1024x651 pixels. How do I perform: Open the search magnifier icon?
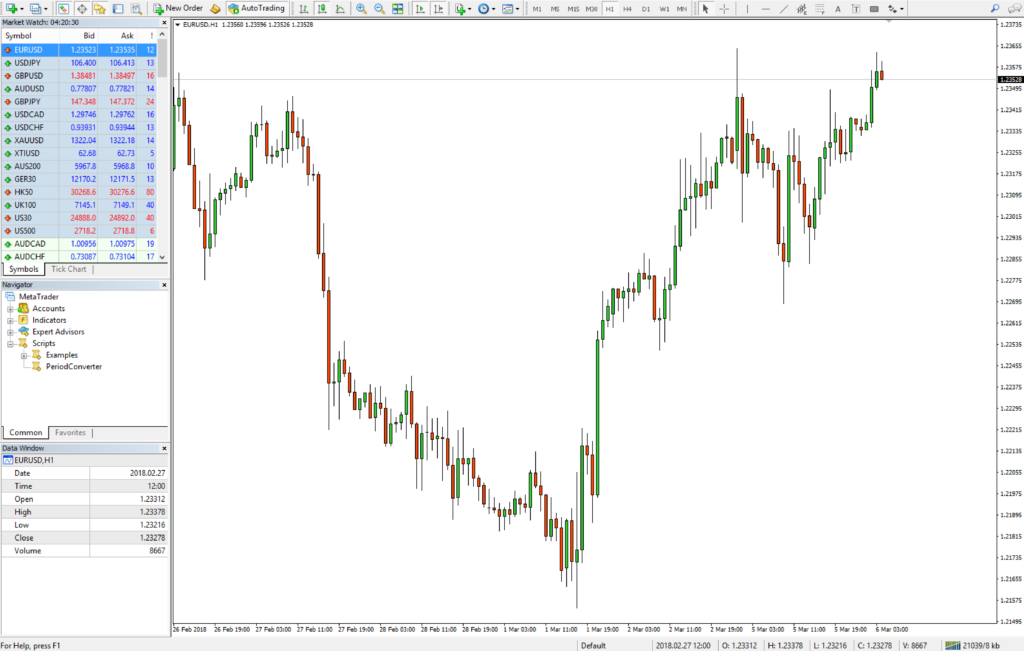[995, 8]
